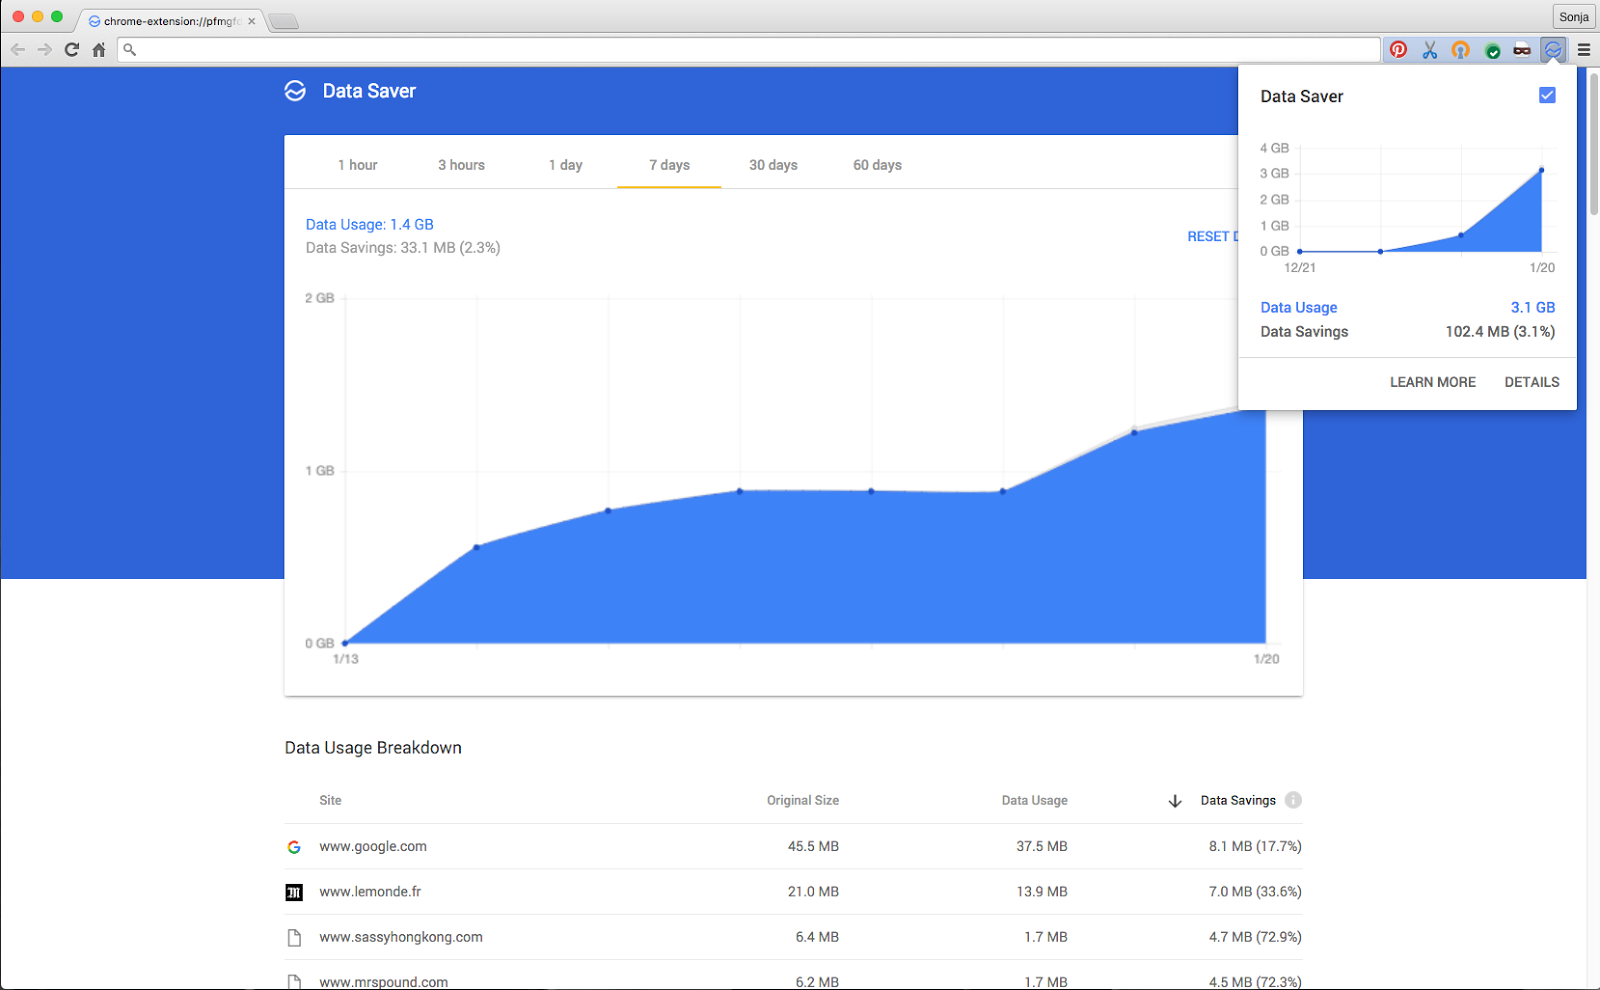Open the masked-face privacy extension
Viewport: 1600px width, 990px height.
[x=1522, y=49]
